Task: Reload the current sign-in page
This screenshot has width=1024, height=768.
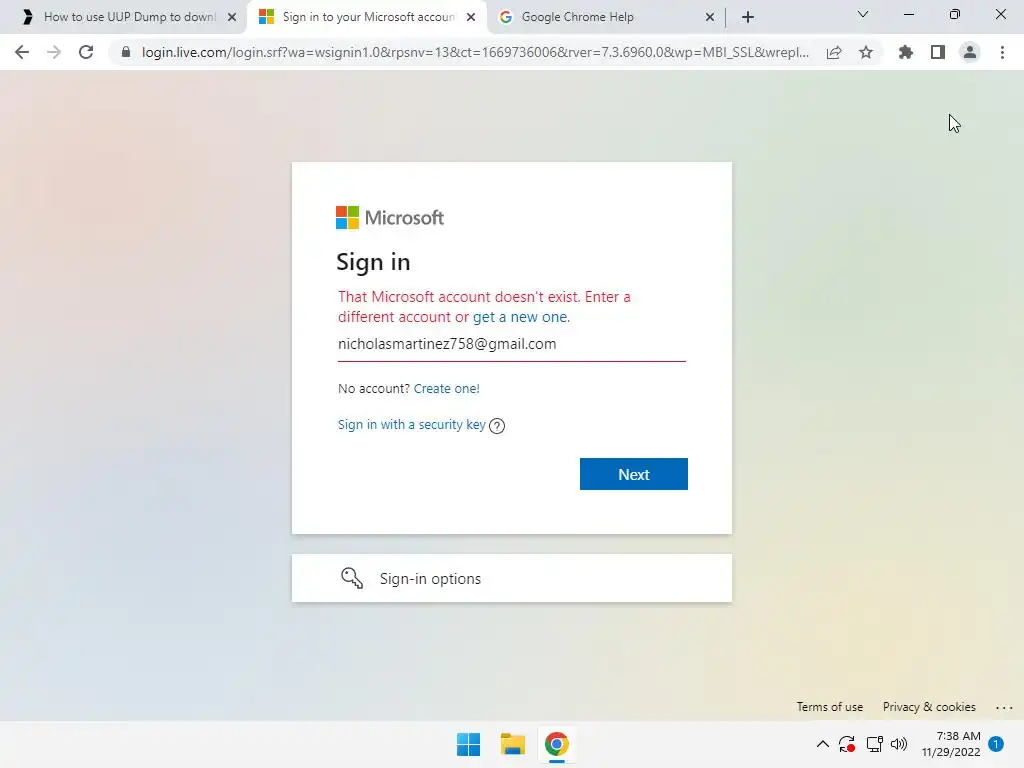Action: [86, 52]
